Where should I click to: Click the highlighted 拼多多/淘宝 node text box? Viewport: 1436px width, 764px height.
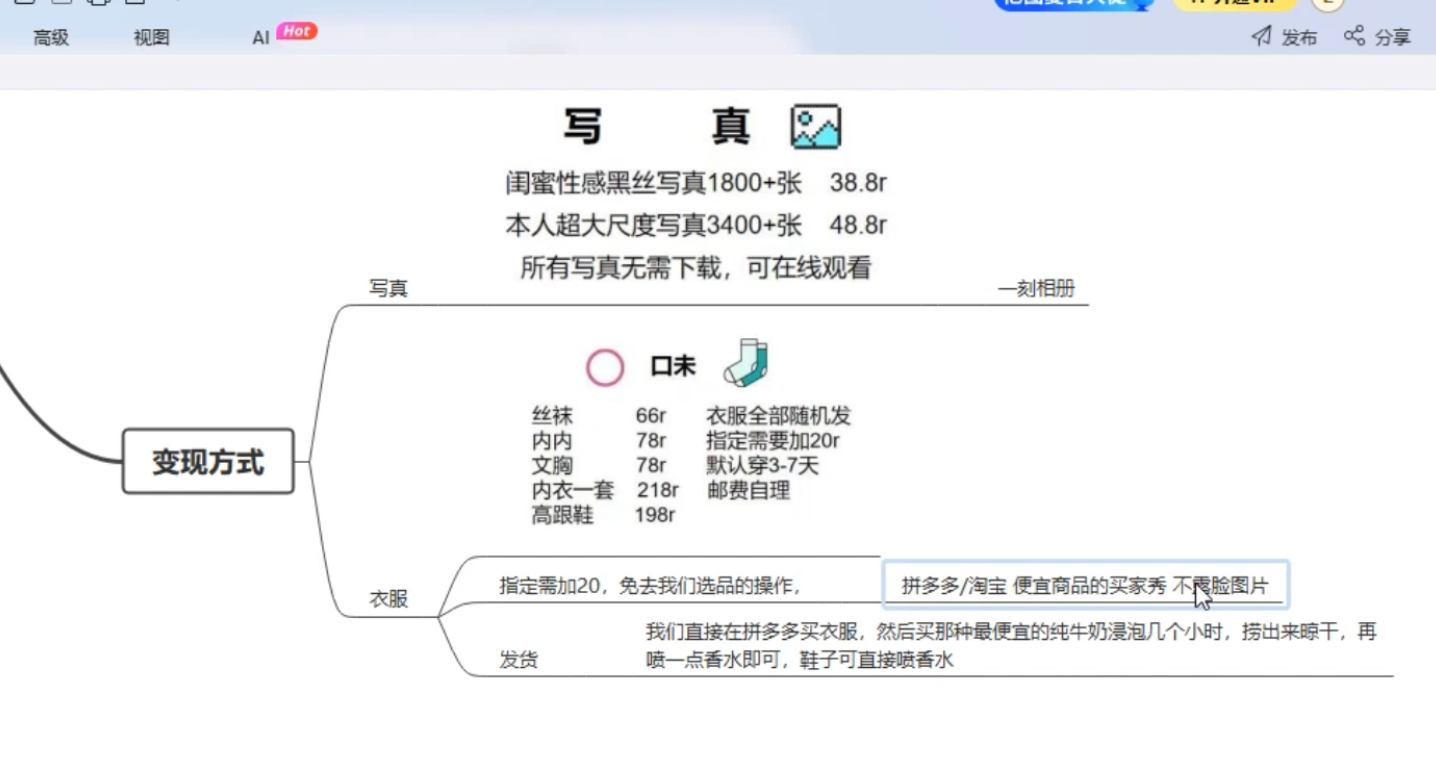(1084, 586)
